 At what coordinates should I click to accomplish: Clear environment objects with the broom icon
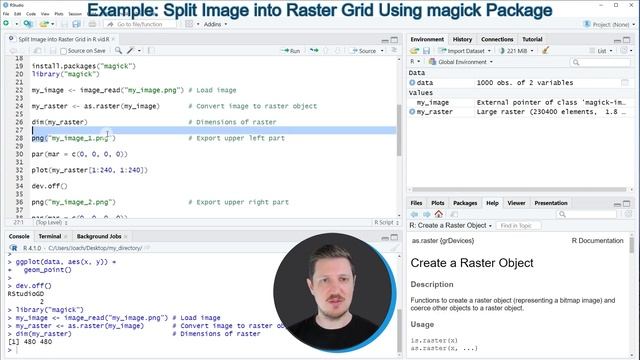pyautogui.click(x=545, y=51)
